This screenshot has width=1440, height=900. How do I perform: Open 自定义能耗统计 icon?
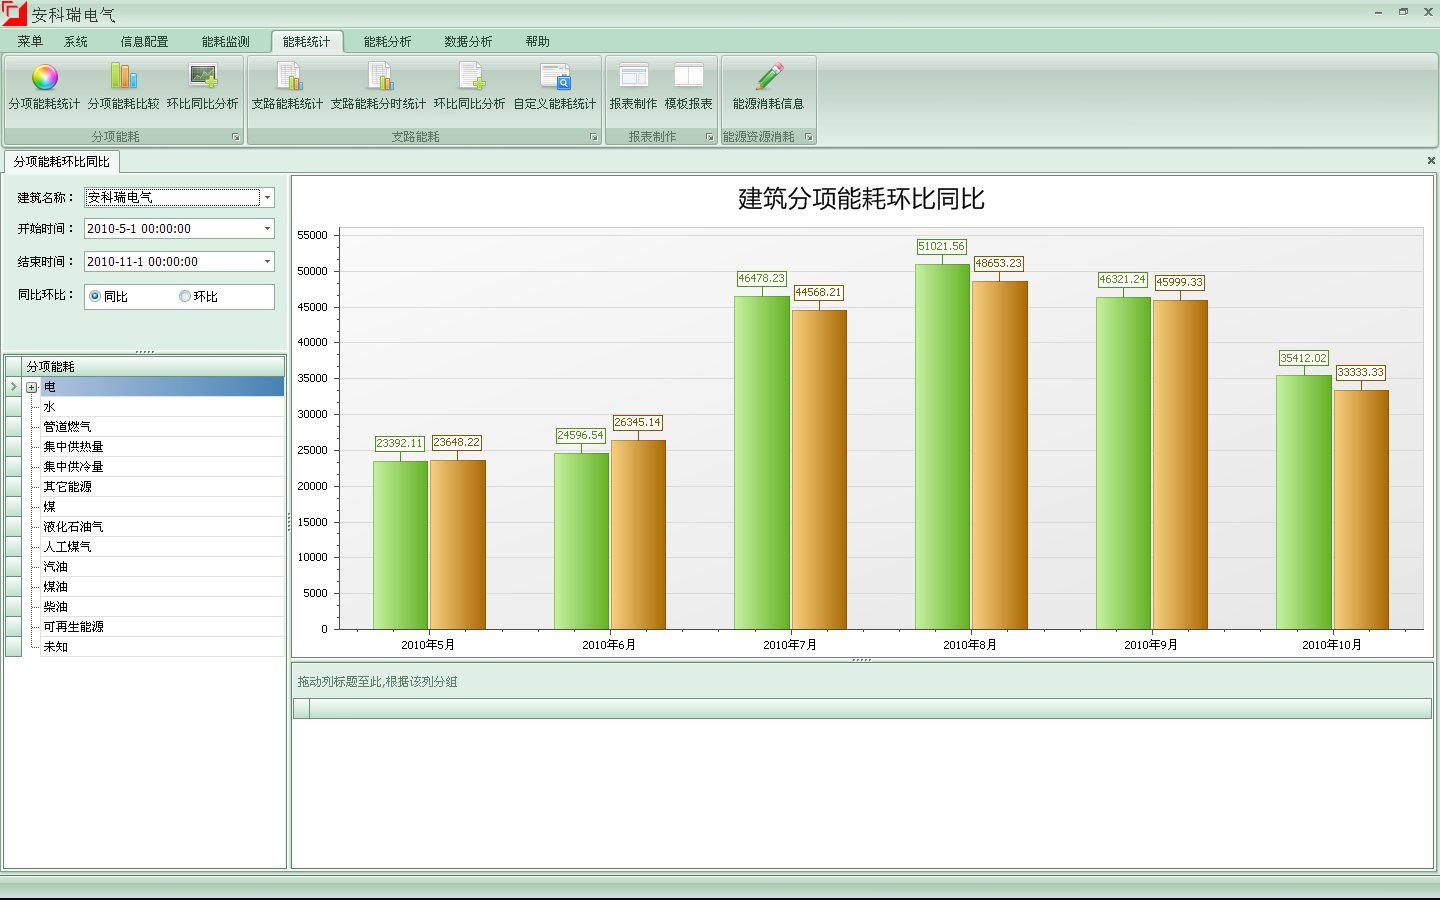coord(555,76)
